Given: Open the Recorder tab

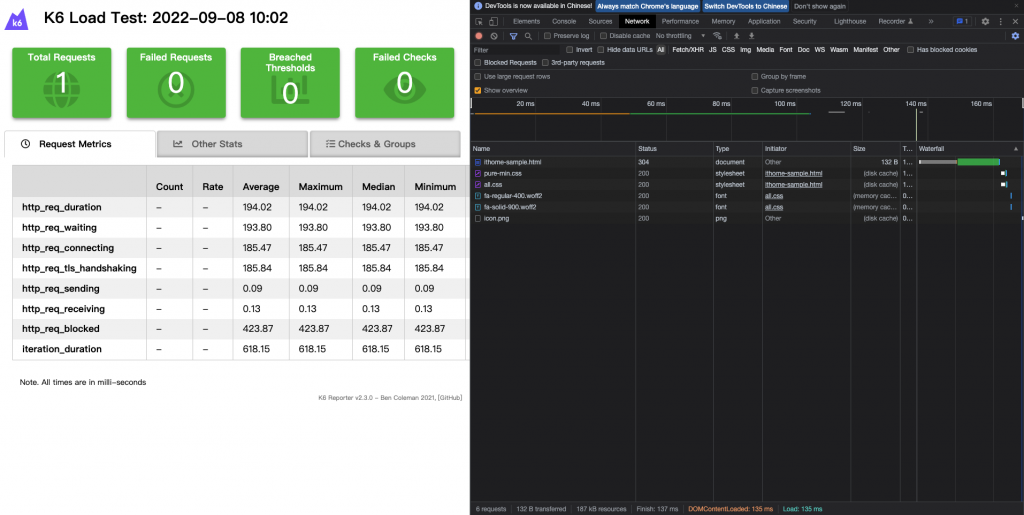Looking at the screenshot, I should [896, 22].
